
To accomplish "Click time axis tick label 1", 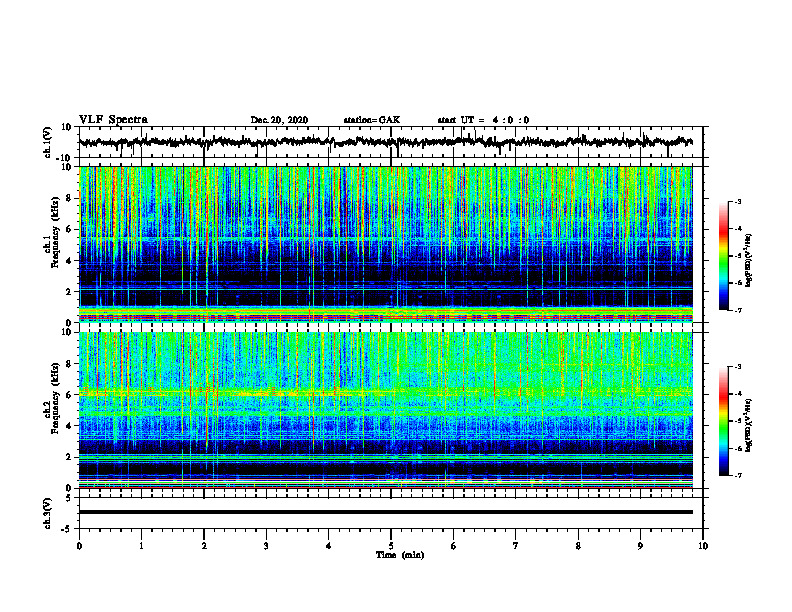I will click(141, 546).
